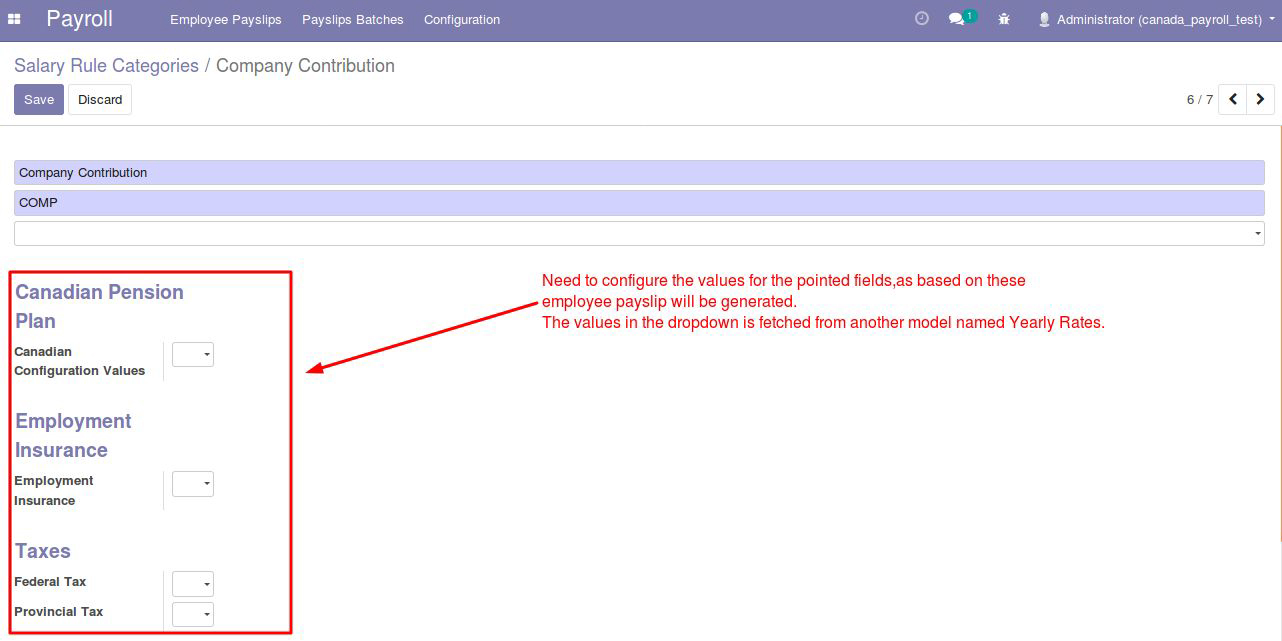Open the Administrator user menu

[x=1157, y=19]
